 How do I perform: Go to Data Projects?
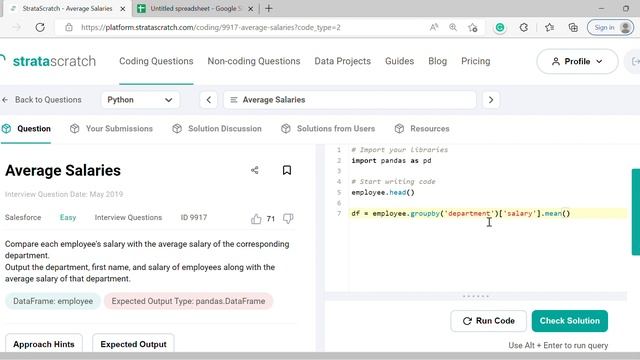pos(342,61)
